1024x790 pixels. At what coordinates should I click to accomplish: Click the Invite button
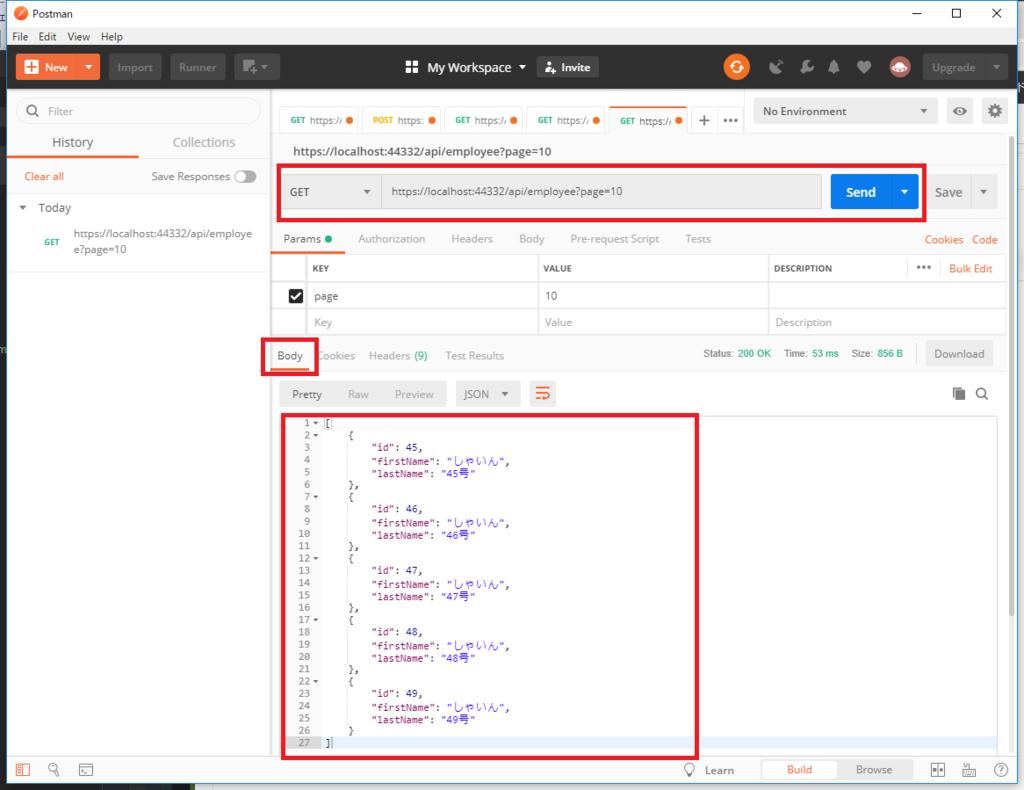pyautogui.click(x=568, y=67)
